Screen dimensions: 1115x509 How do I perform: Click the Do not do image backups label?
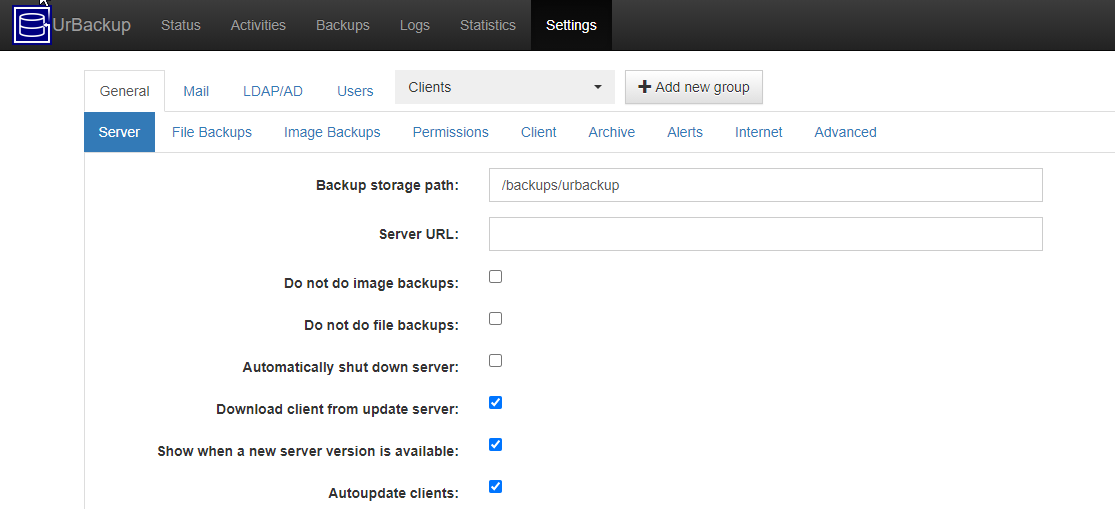click(x=371, y=283)
